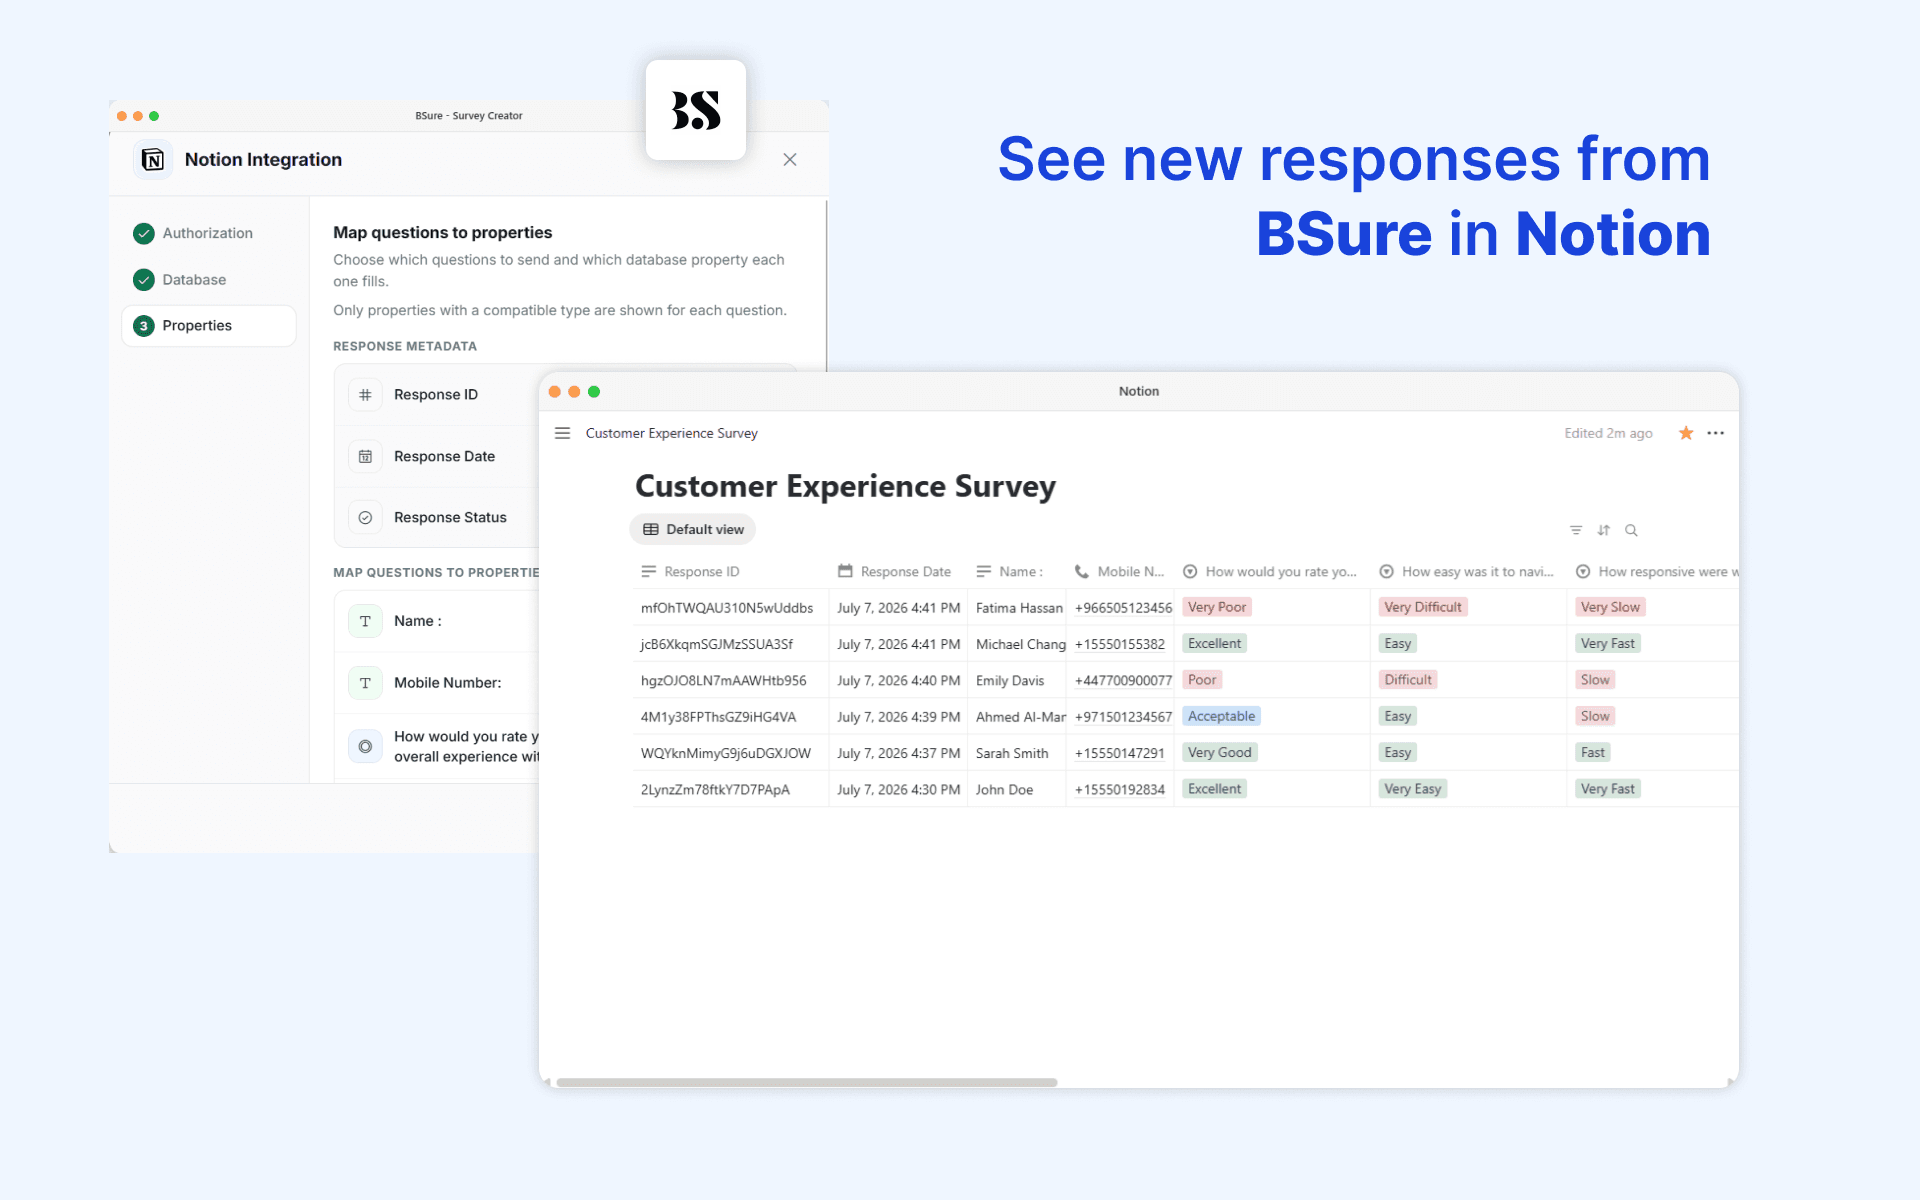Click the Difficult tag in Emily Davis row
1920x1200 pixels.
tap(1408, 680)
